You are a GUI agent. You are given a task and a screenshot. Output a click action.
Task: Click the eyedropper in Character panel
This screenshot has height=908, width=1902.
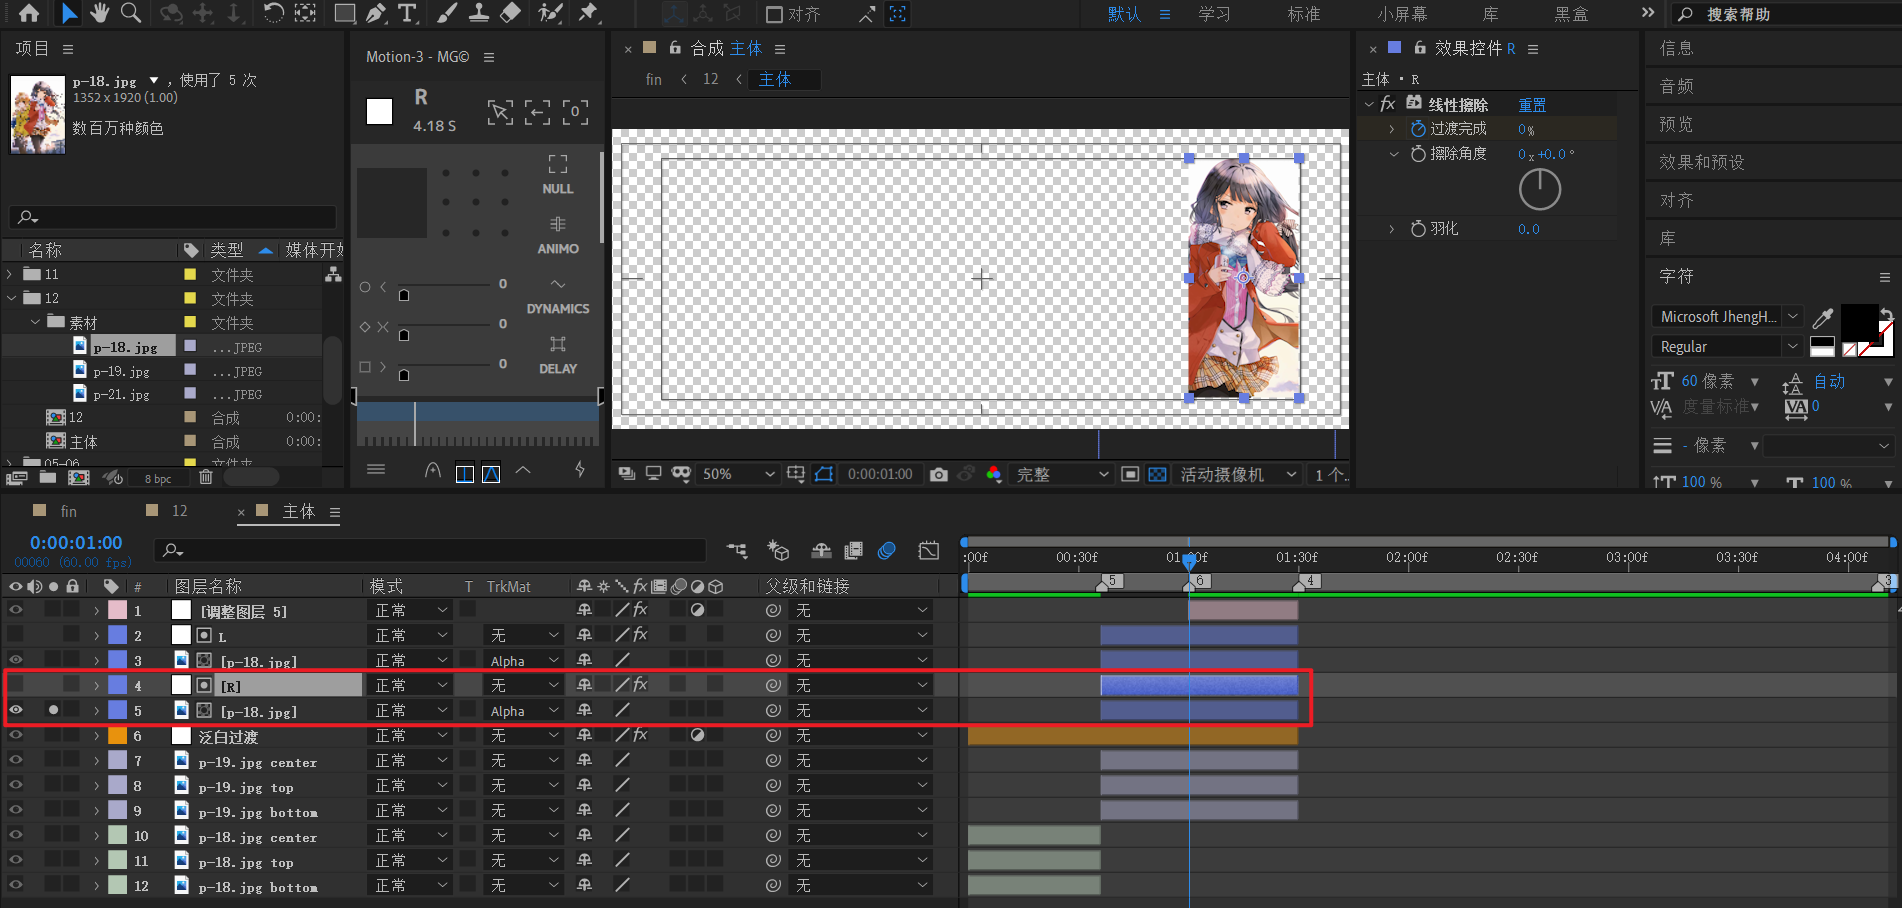1823,318
